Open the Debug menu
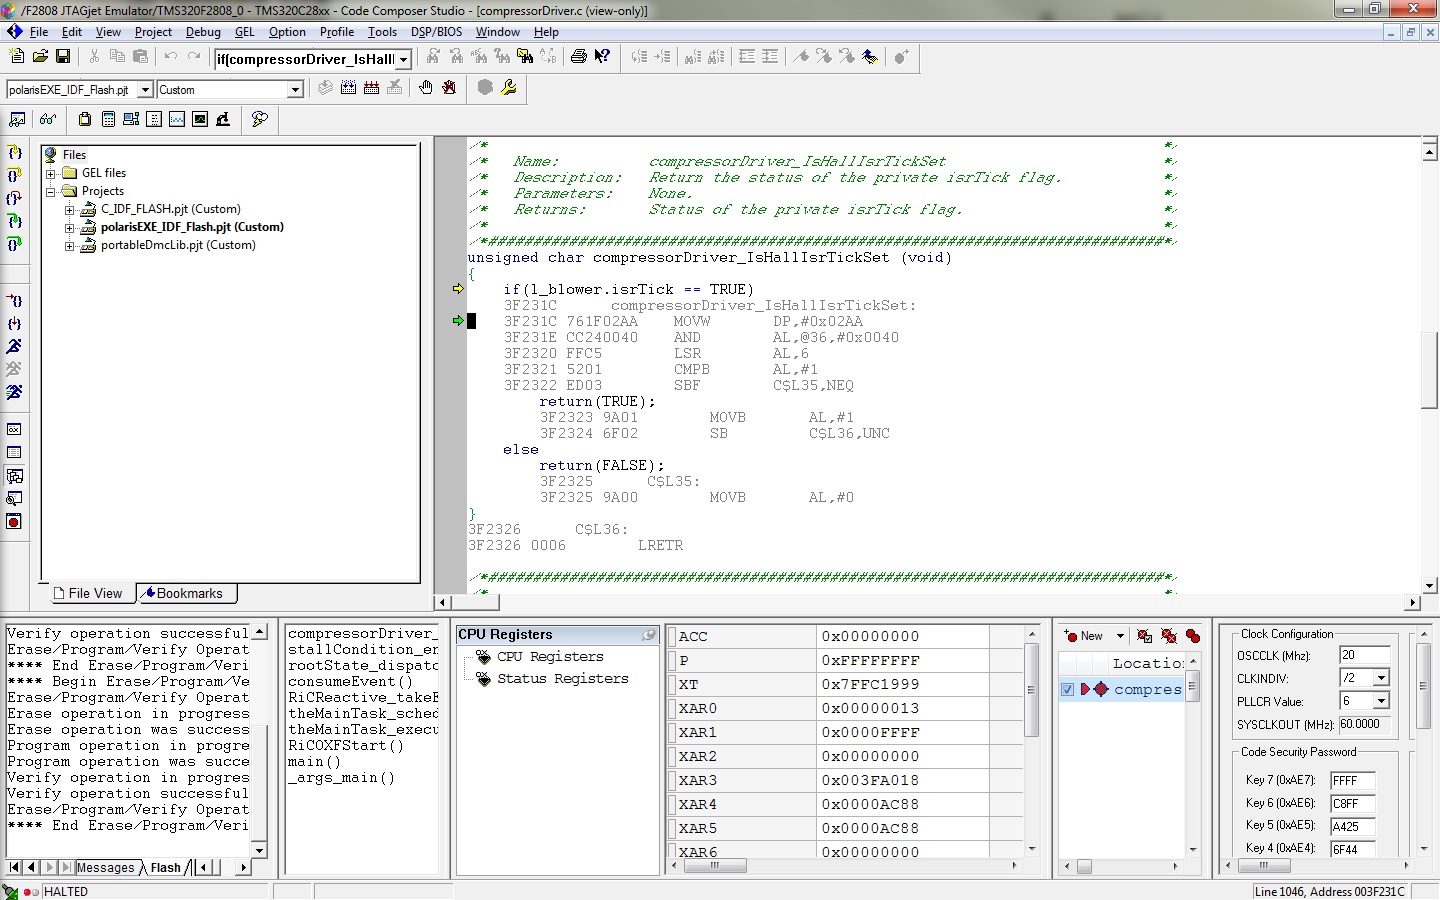Screen dimensions: 1440x900 202,32
